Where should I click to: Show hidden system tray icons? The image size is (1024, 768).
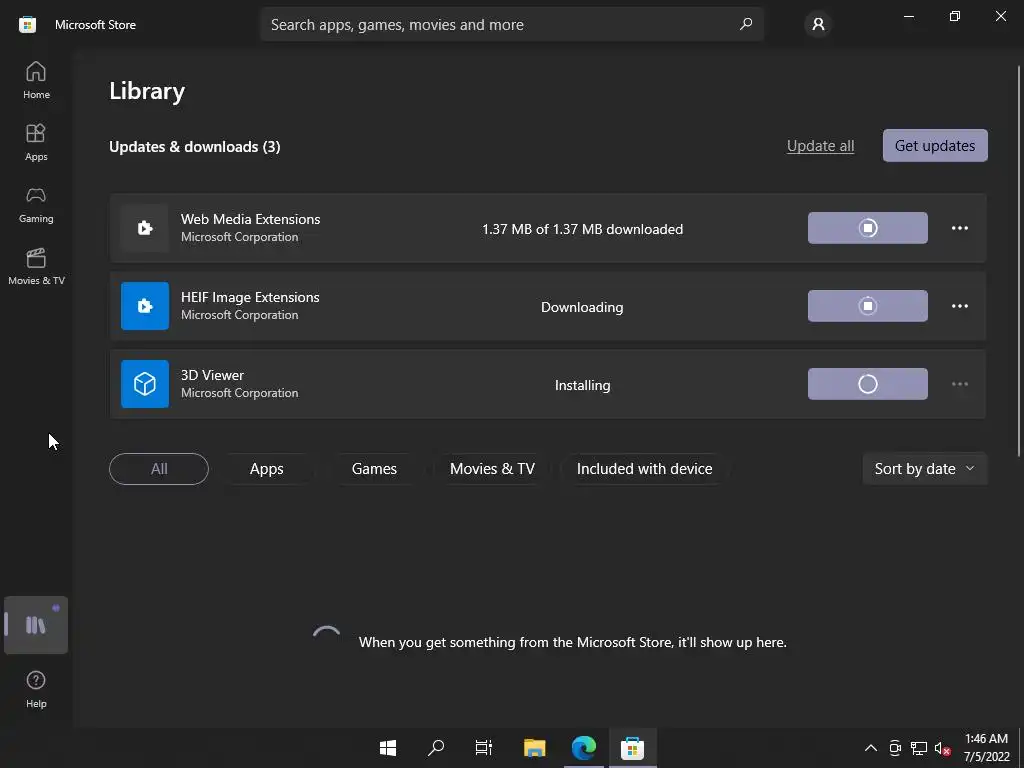click(871, 748)
